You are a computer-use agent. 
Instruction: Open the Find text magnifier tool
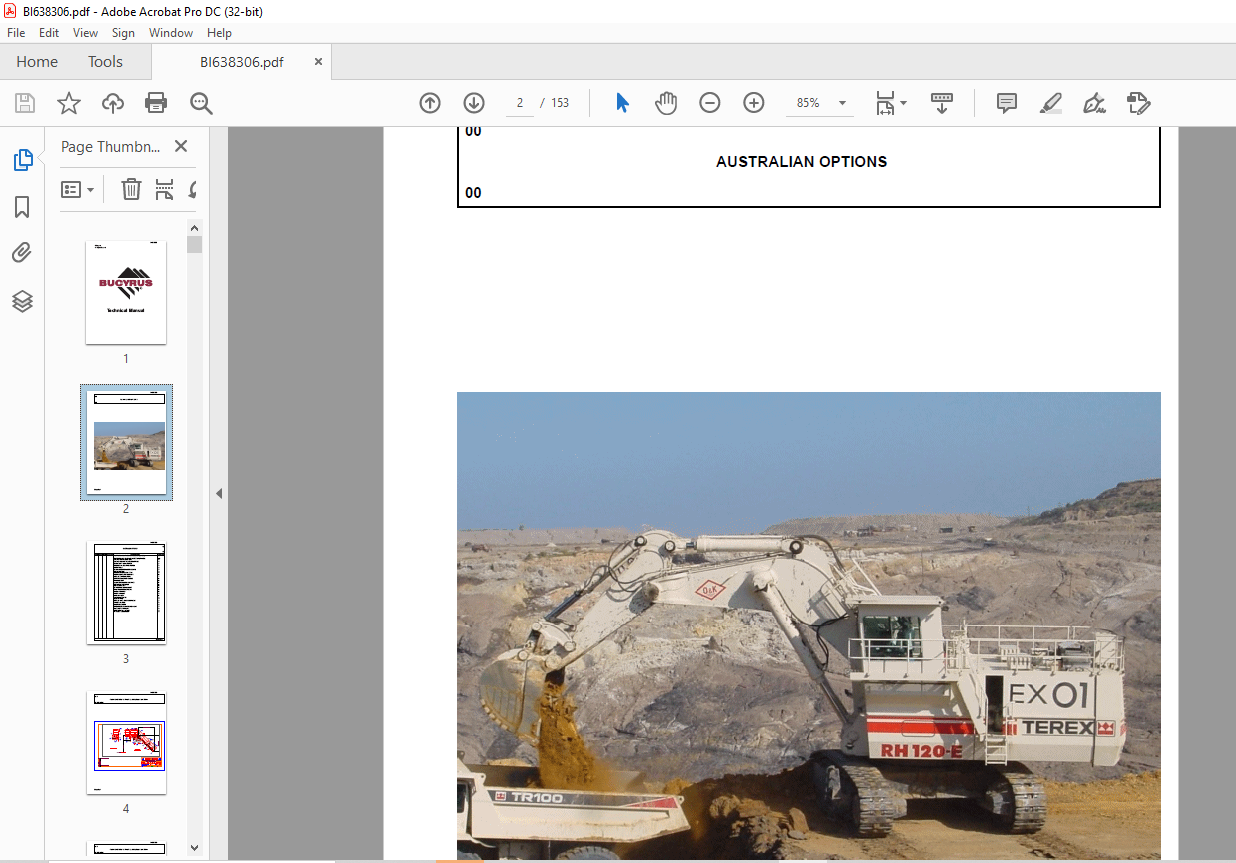click(x=201, y=103)
